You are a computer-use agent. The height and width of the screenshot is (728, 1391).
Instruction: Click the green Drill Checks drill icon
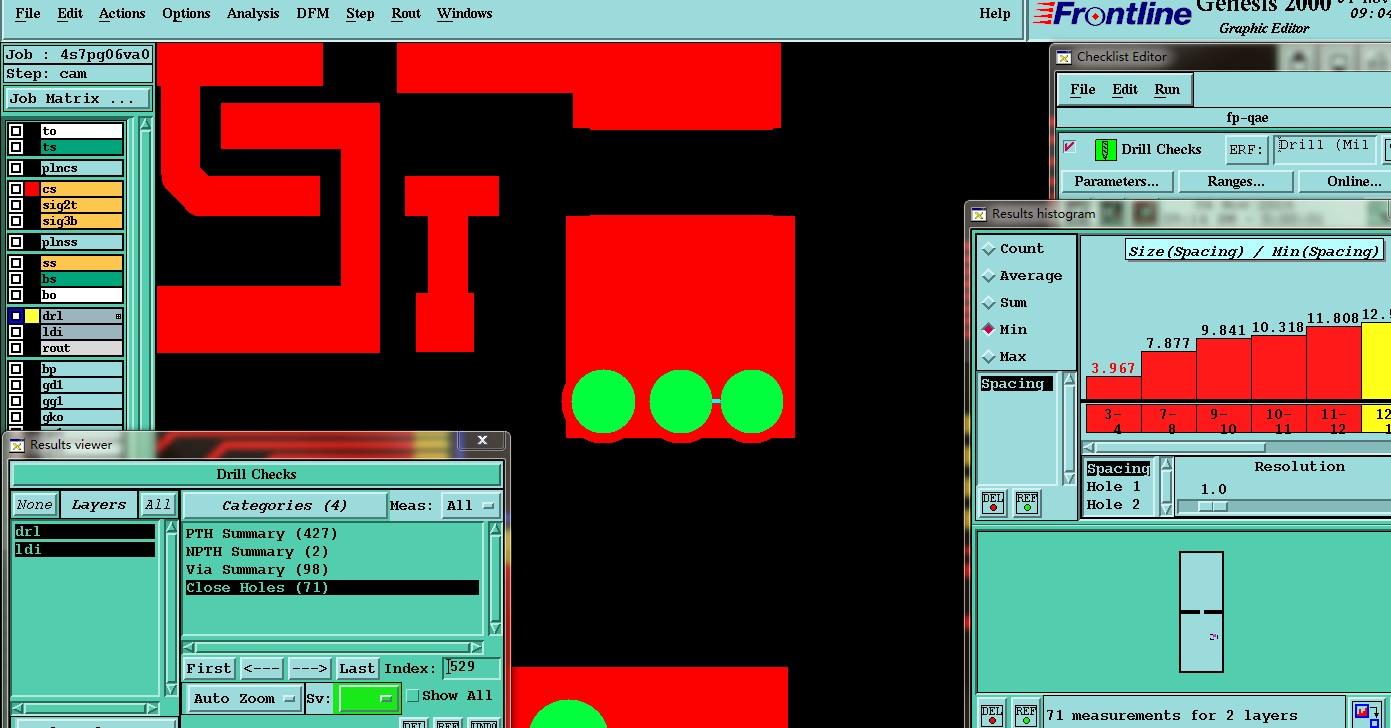coord(1105,150)
